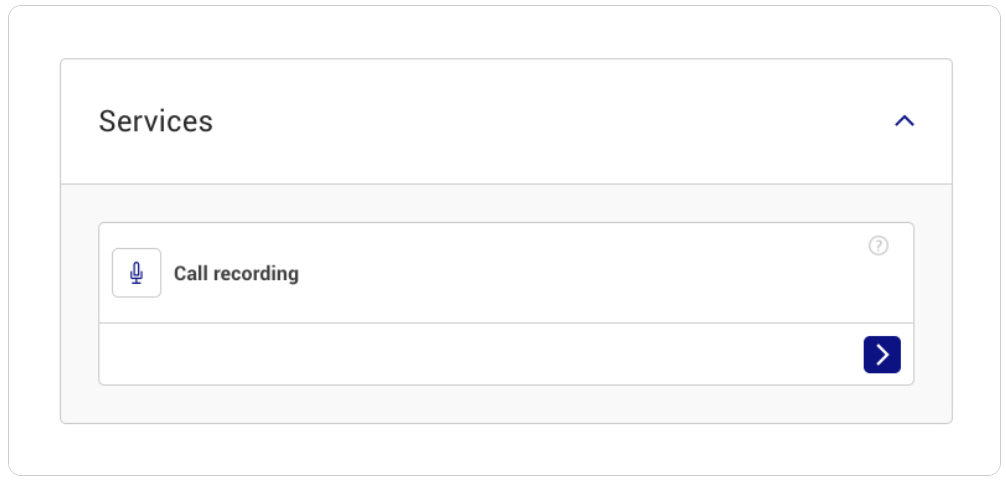Click the Call recording card header row
Image resolution: width=1006 pixels, height=491 pixels.
coord(506,273)
